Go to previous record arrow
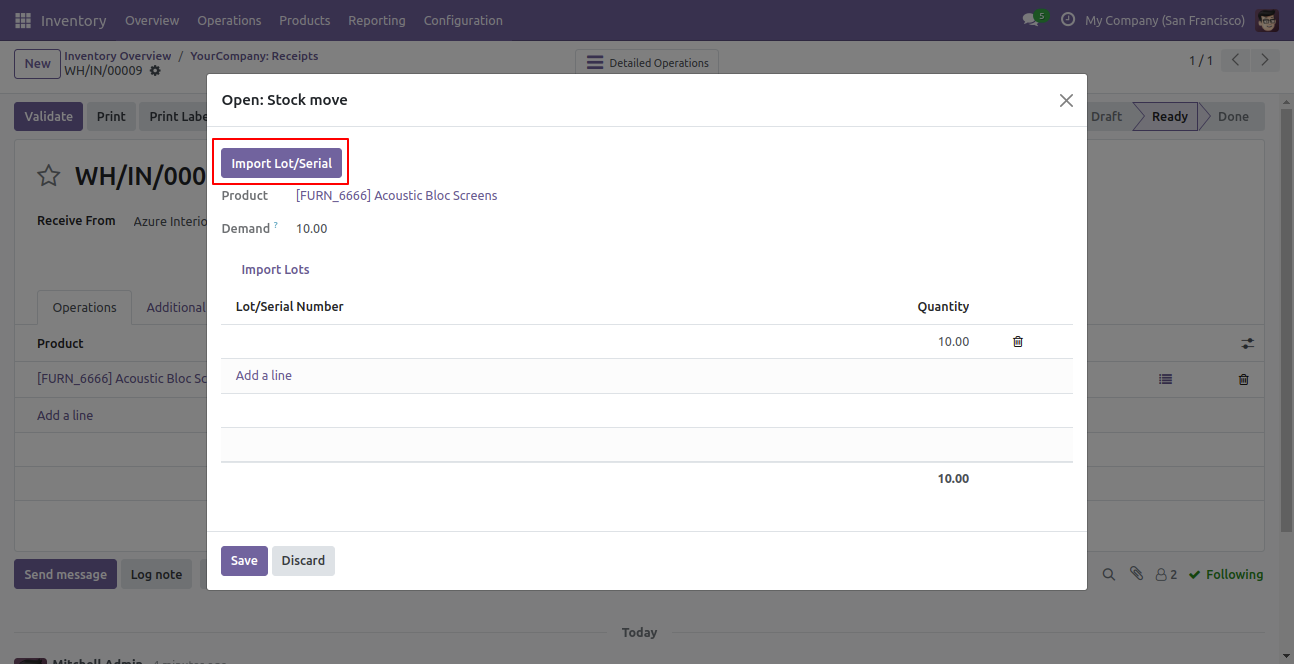Viewport: 1294px width, 664px height. coord(1236,61)
